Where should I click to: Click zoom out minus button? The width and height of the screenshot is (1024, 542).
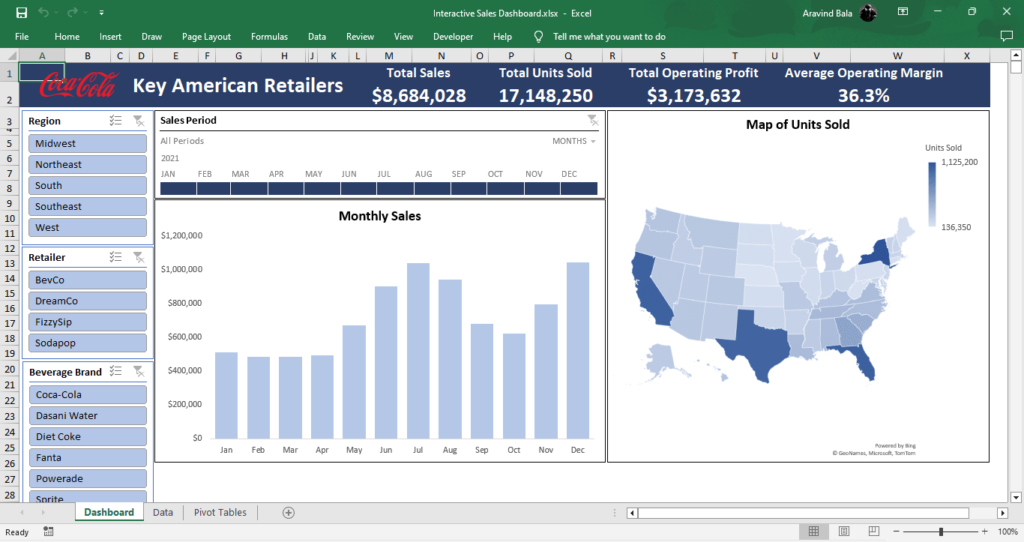897,532
